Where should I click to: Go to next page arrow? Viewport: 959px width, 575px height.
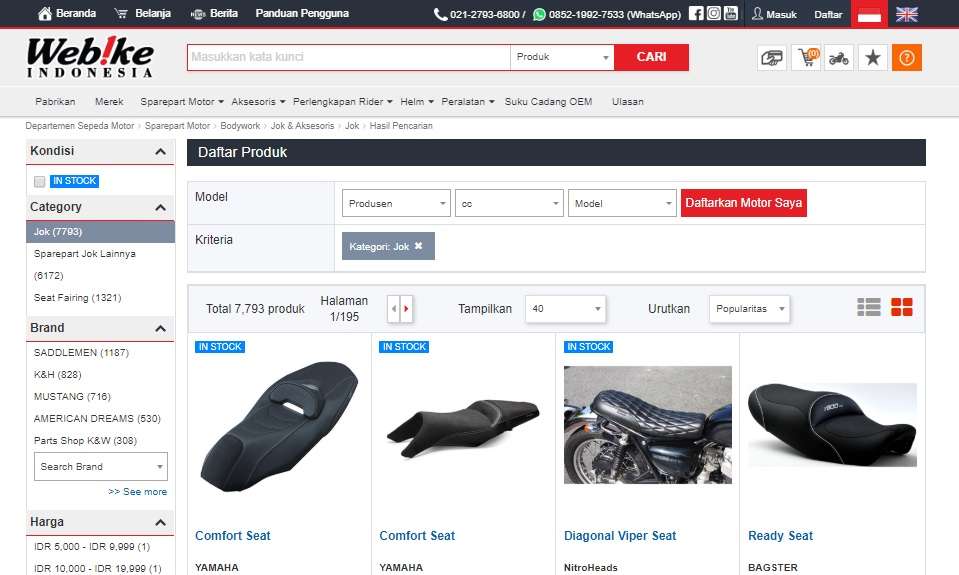[x=406, y=309]
